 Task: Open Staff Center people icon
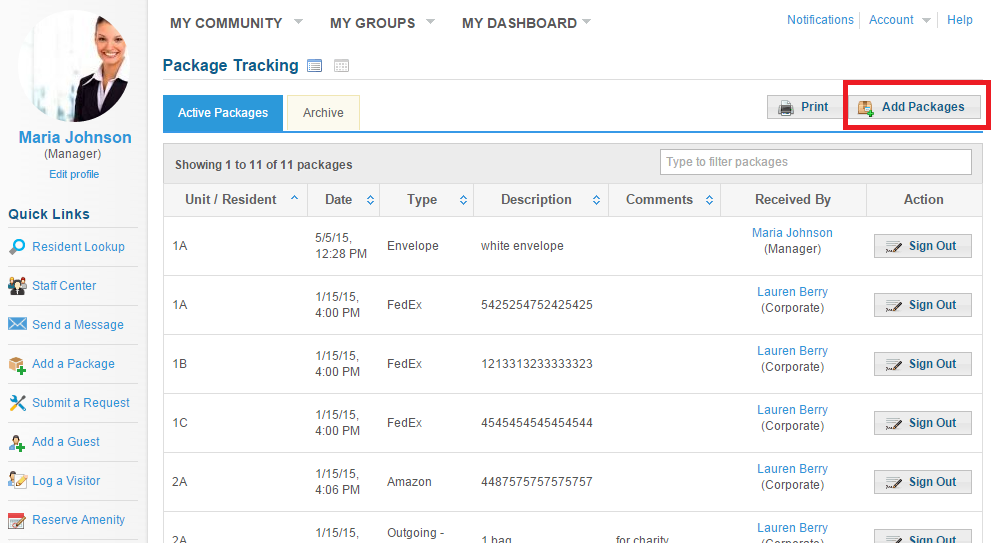pyautogui.click(x=17, y=286)
